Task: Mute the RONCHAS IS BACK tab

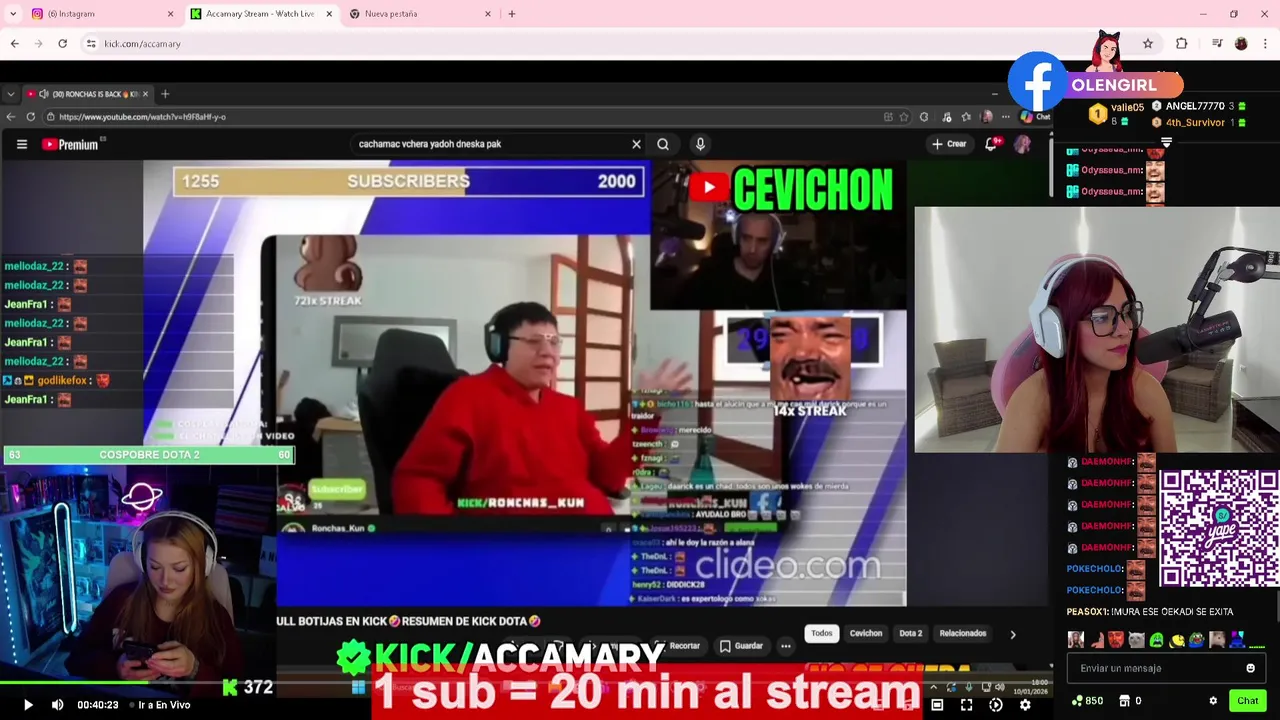Action: (x=43, y=94)
